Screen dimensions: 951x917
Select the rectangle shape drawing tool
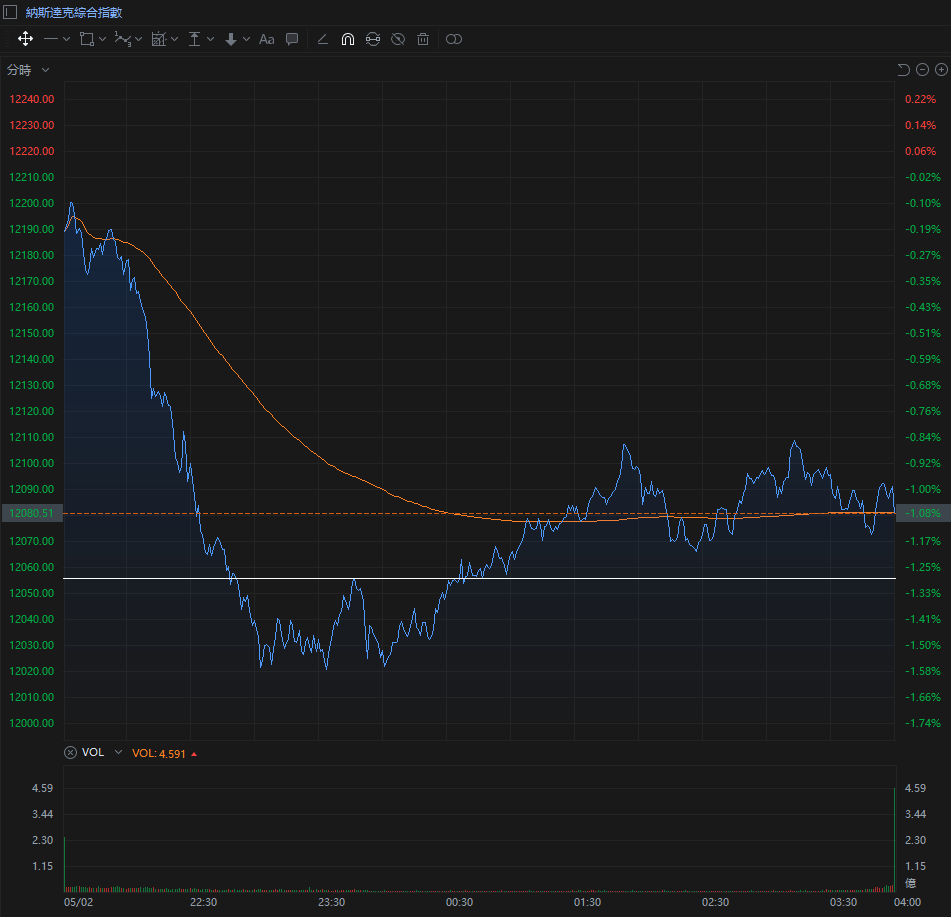(87, 39)
